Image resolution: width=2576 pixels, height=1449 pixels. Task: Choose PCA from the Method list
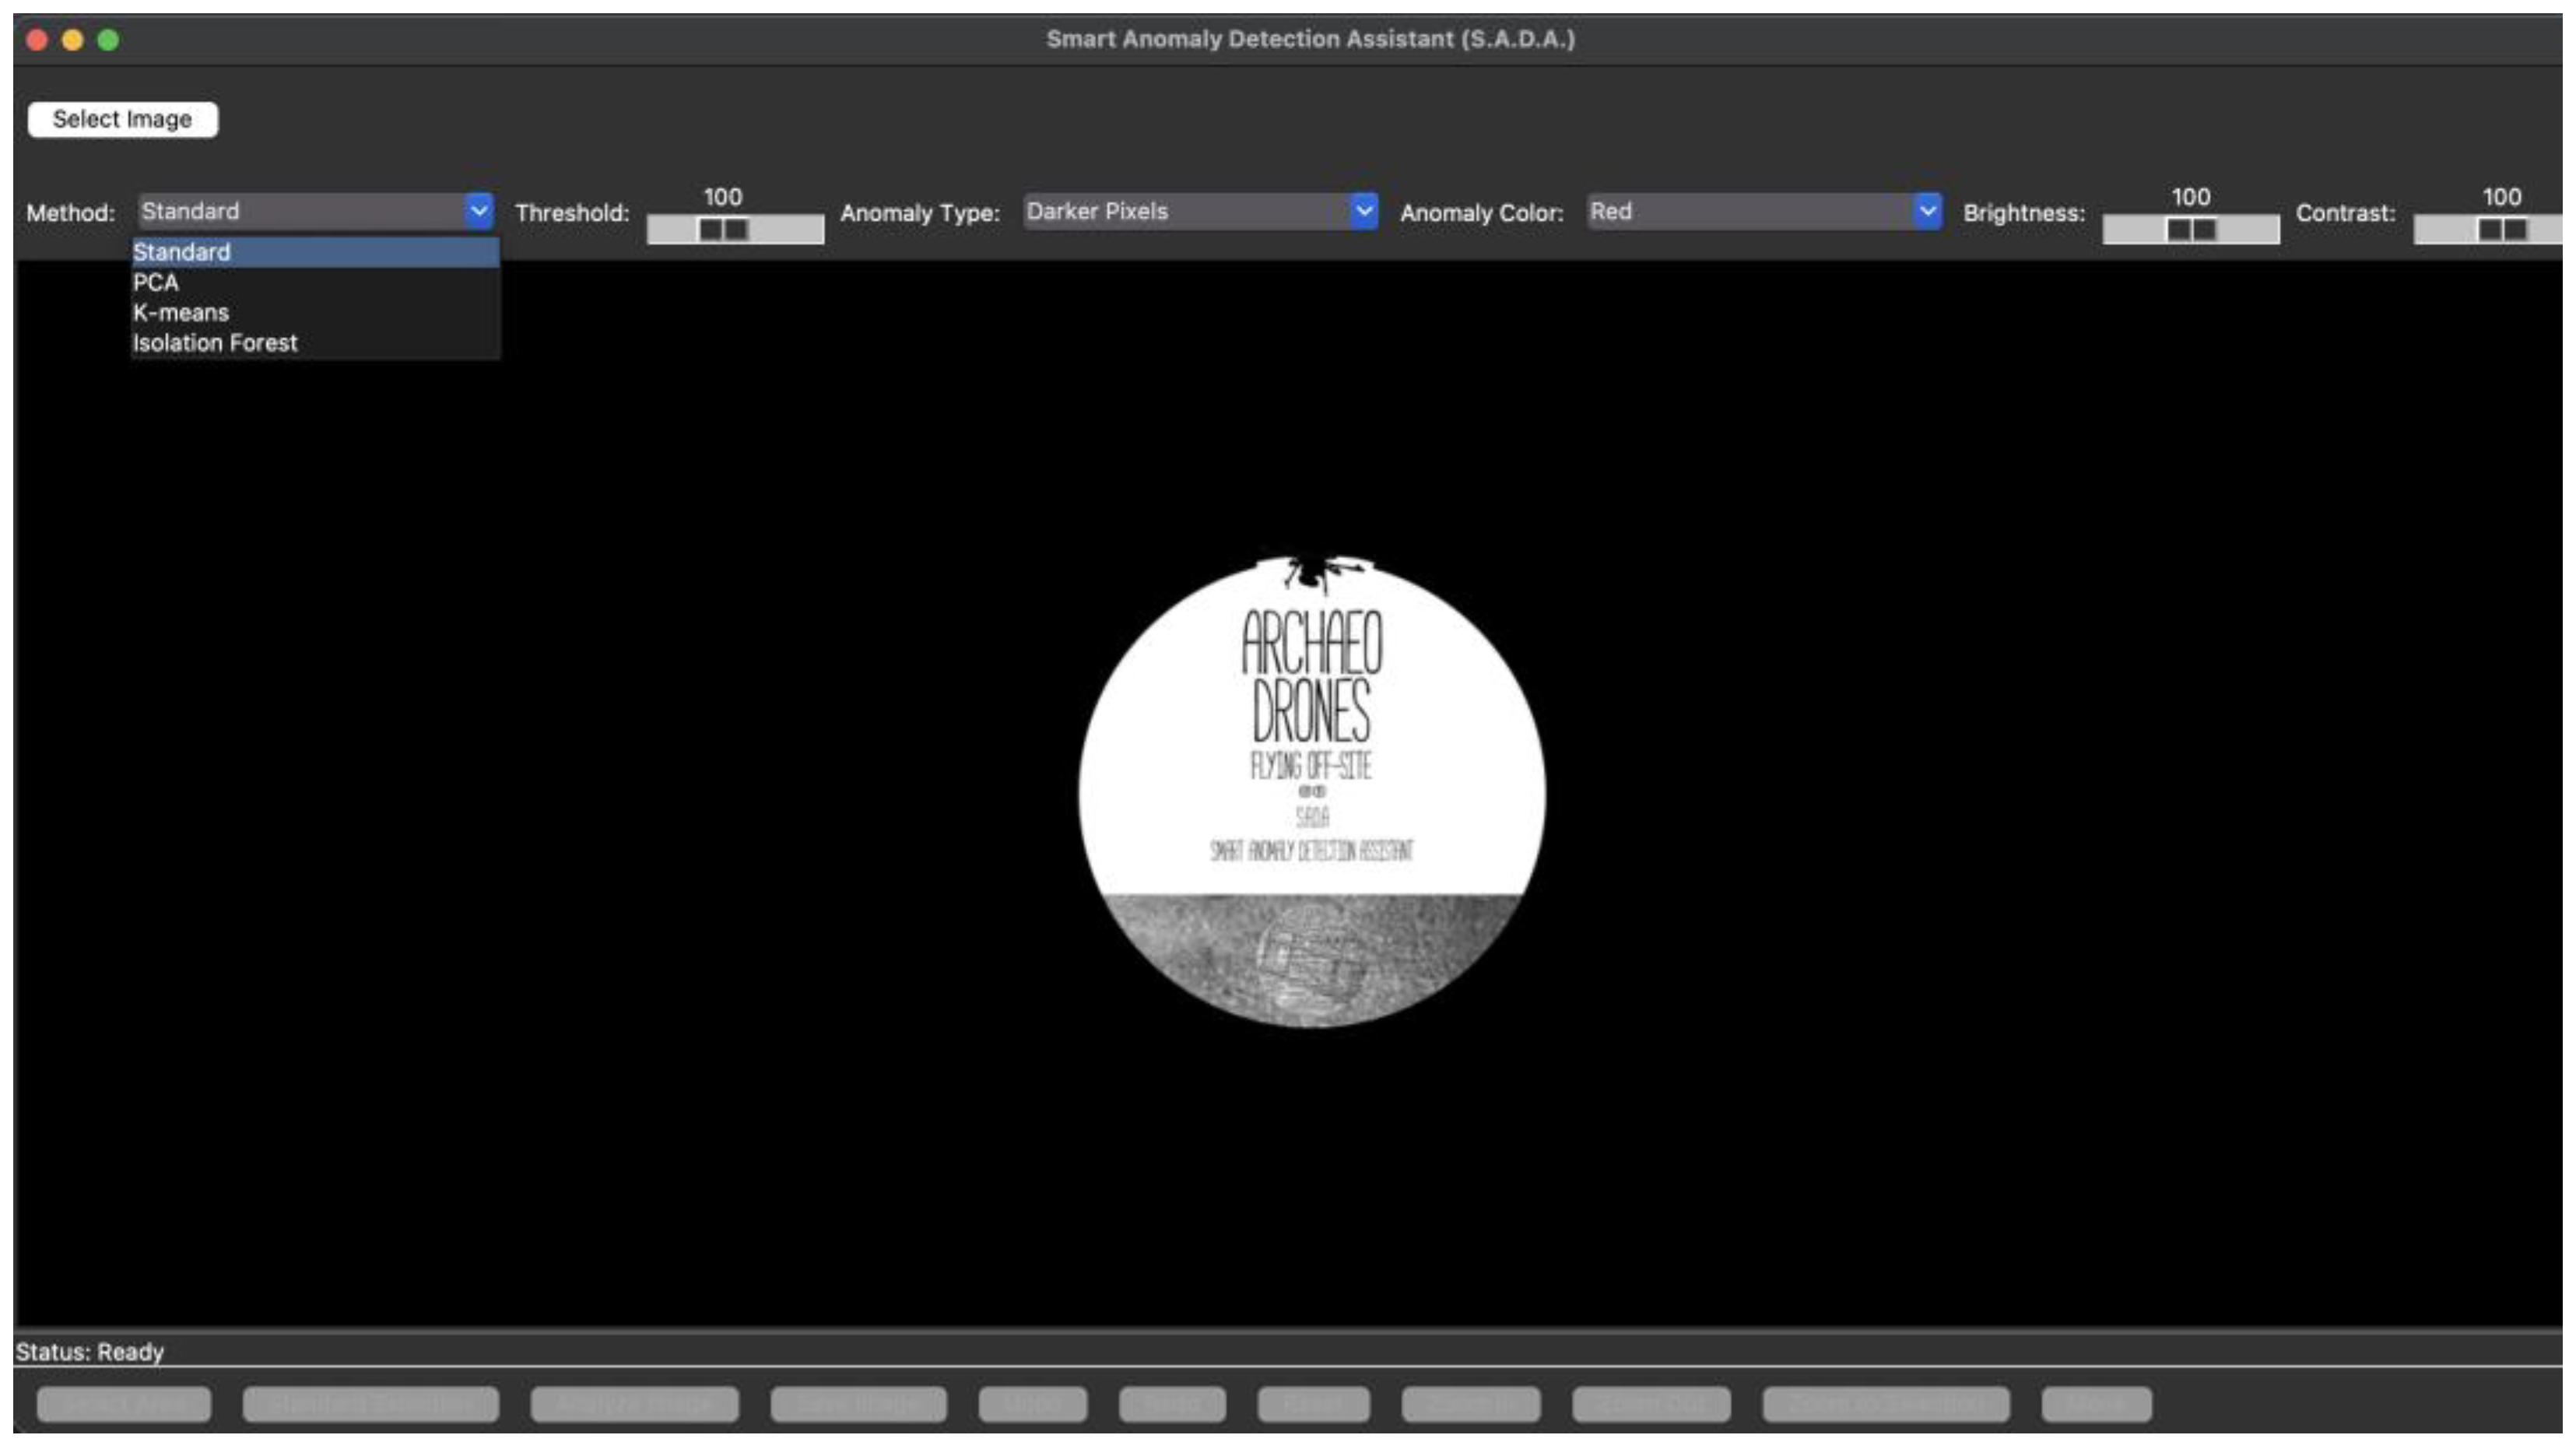(156, 283)
